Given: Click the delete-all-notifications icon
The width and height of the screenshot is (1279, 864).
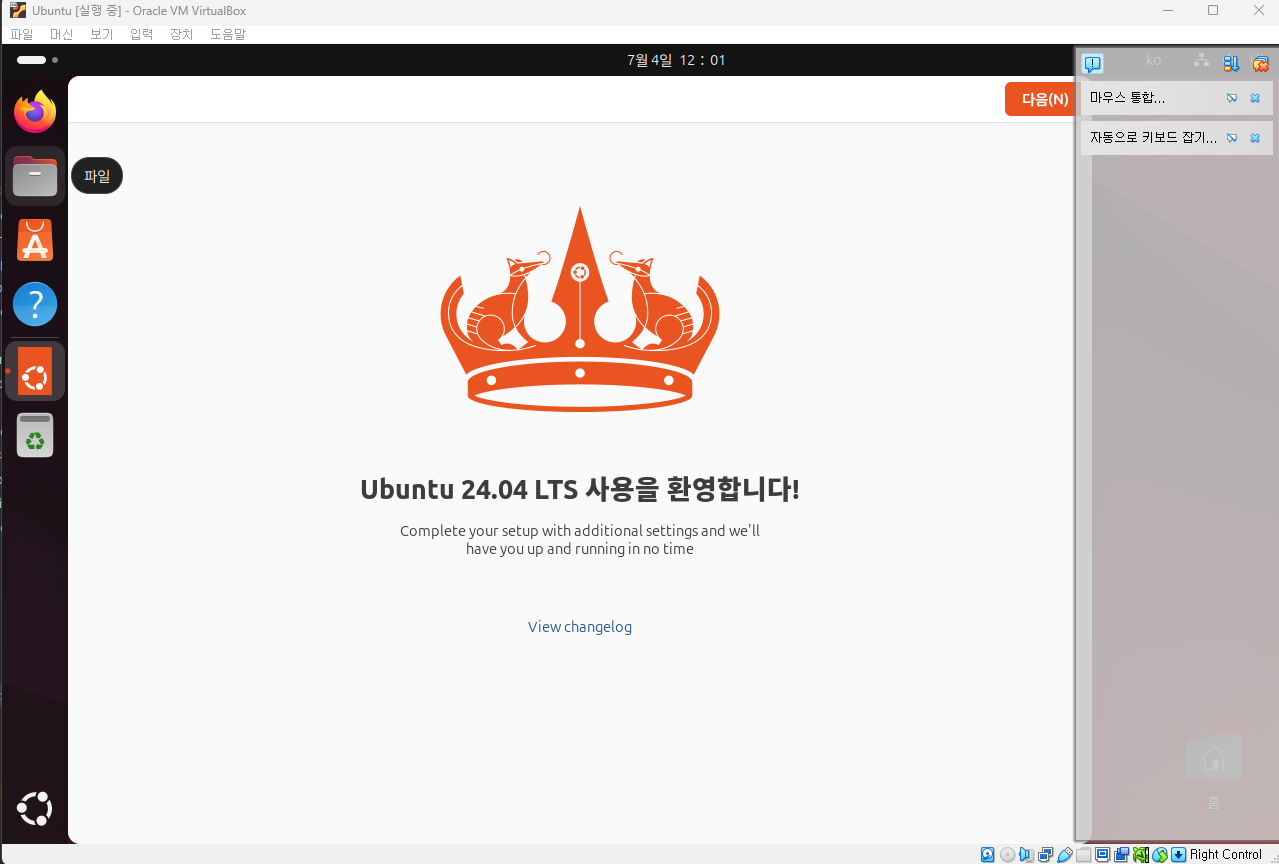Looking at the screenshot, I should coord(1260,63).
